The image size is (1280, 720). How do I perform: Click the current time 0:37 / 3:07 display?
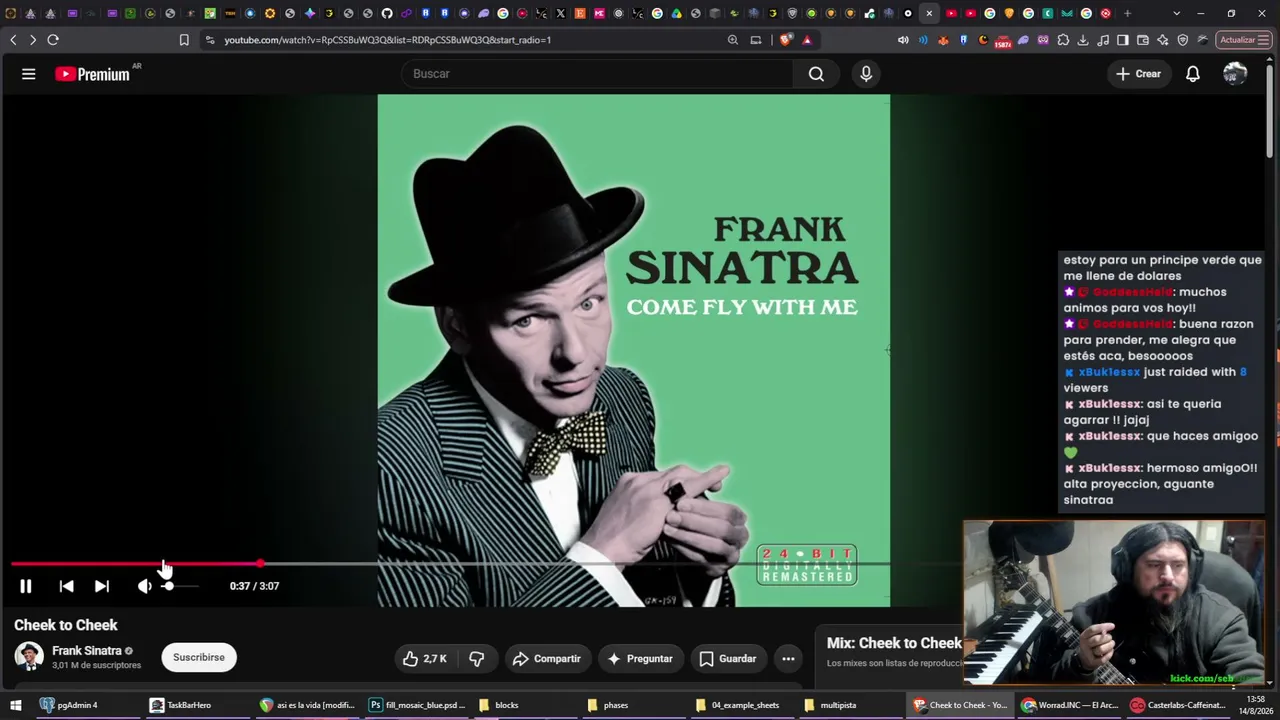click(x=254, y=586)
